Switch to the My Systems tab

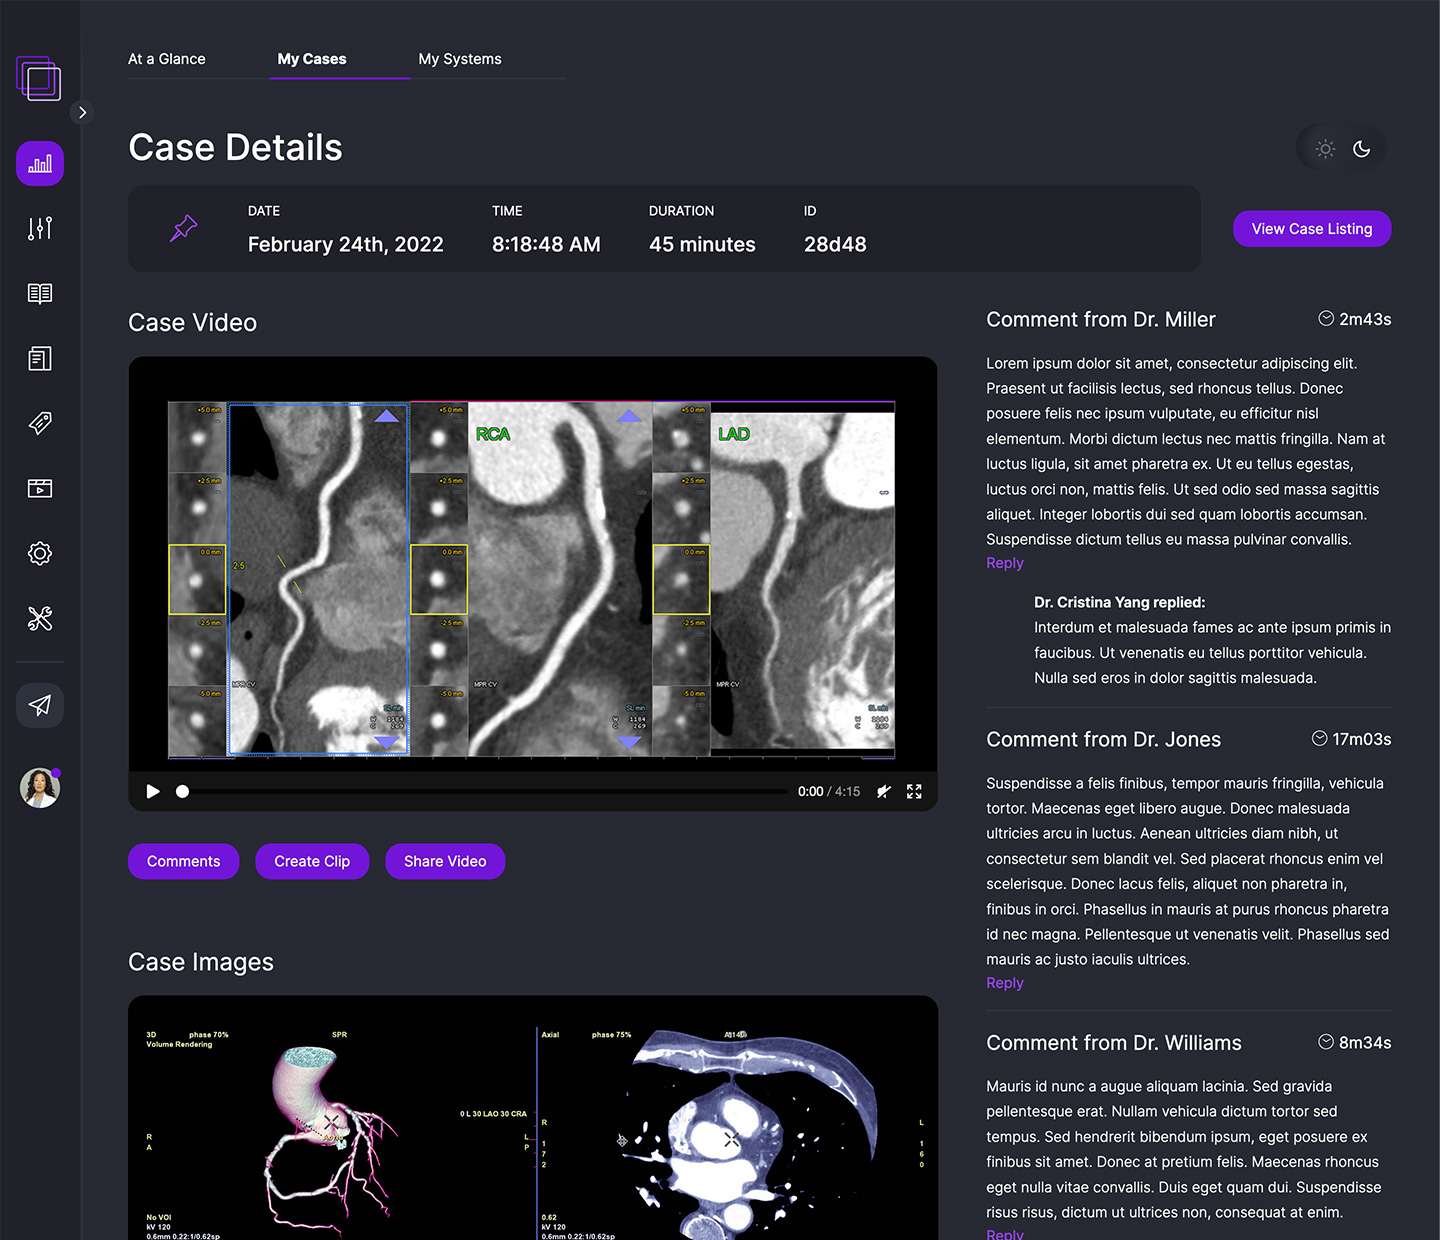[x=460, y=59]
